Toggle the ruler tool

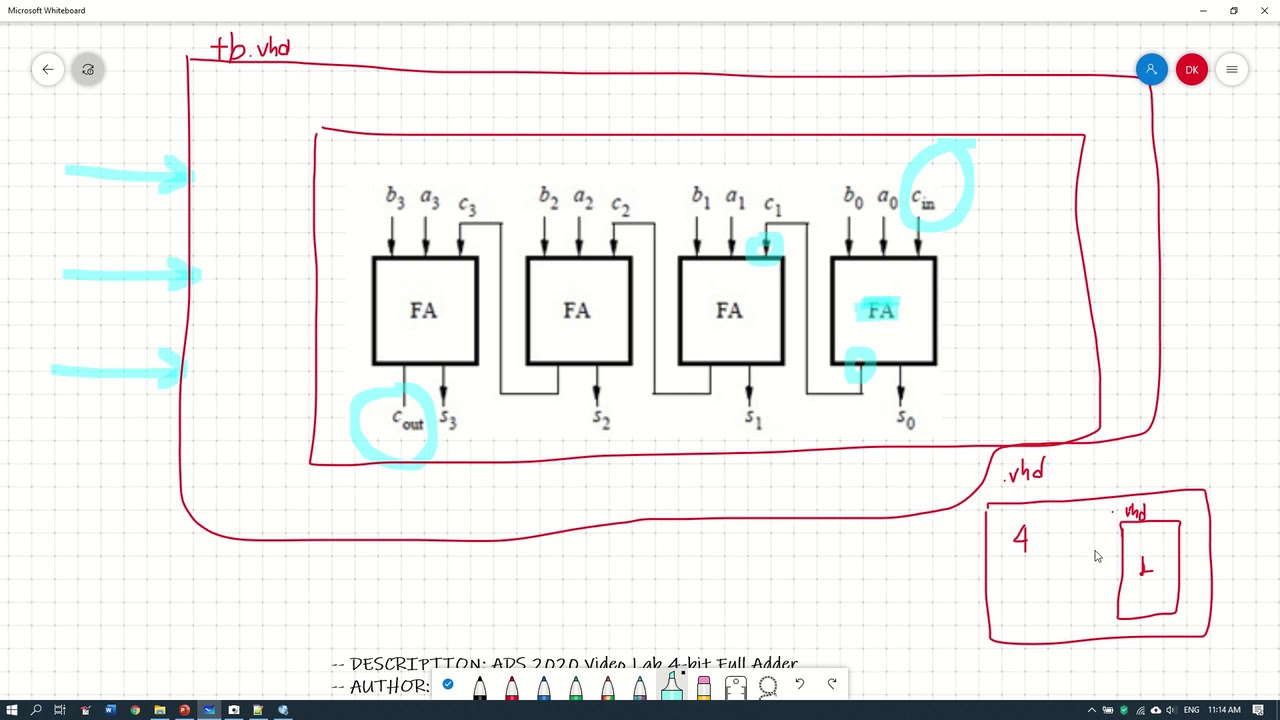(x=736, y=688)
